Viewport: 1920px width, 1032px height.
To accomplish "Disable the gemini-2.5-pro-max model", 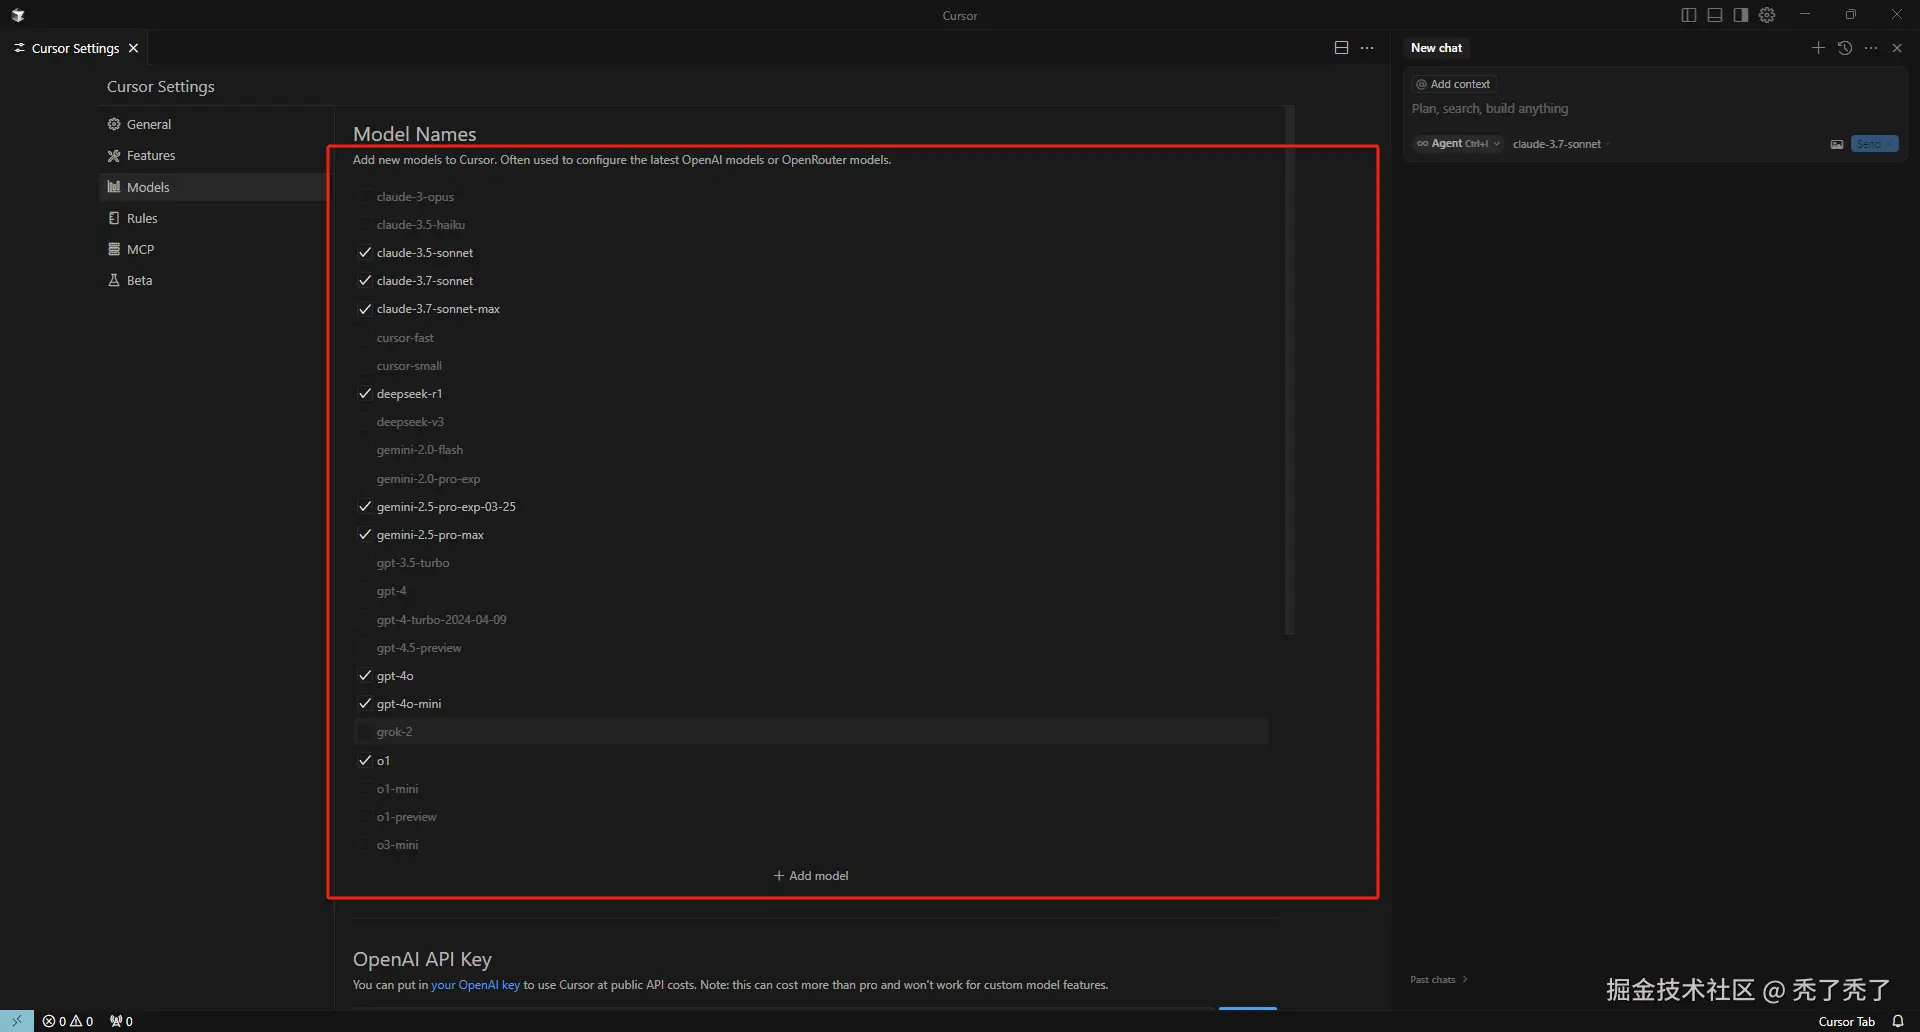I will point(365,535).
